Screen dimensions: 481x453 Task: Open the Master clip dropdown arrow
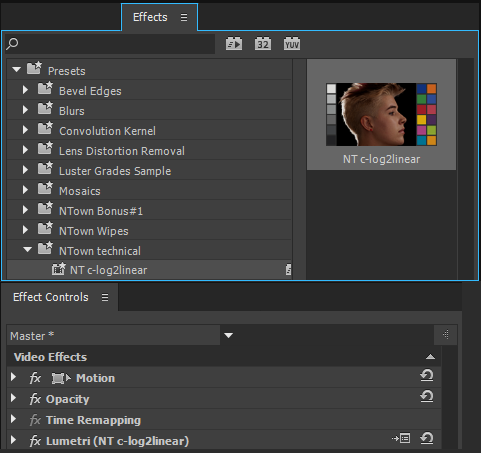(228, 335)
